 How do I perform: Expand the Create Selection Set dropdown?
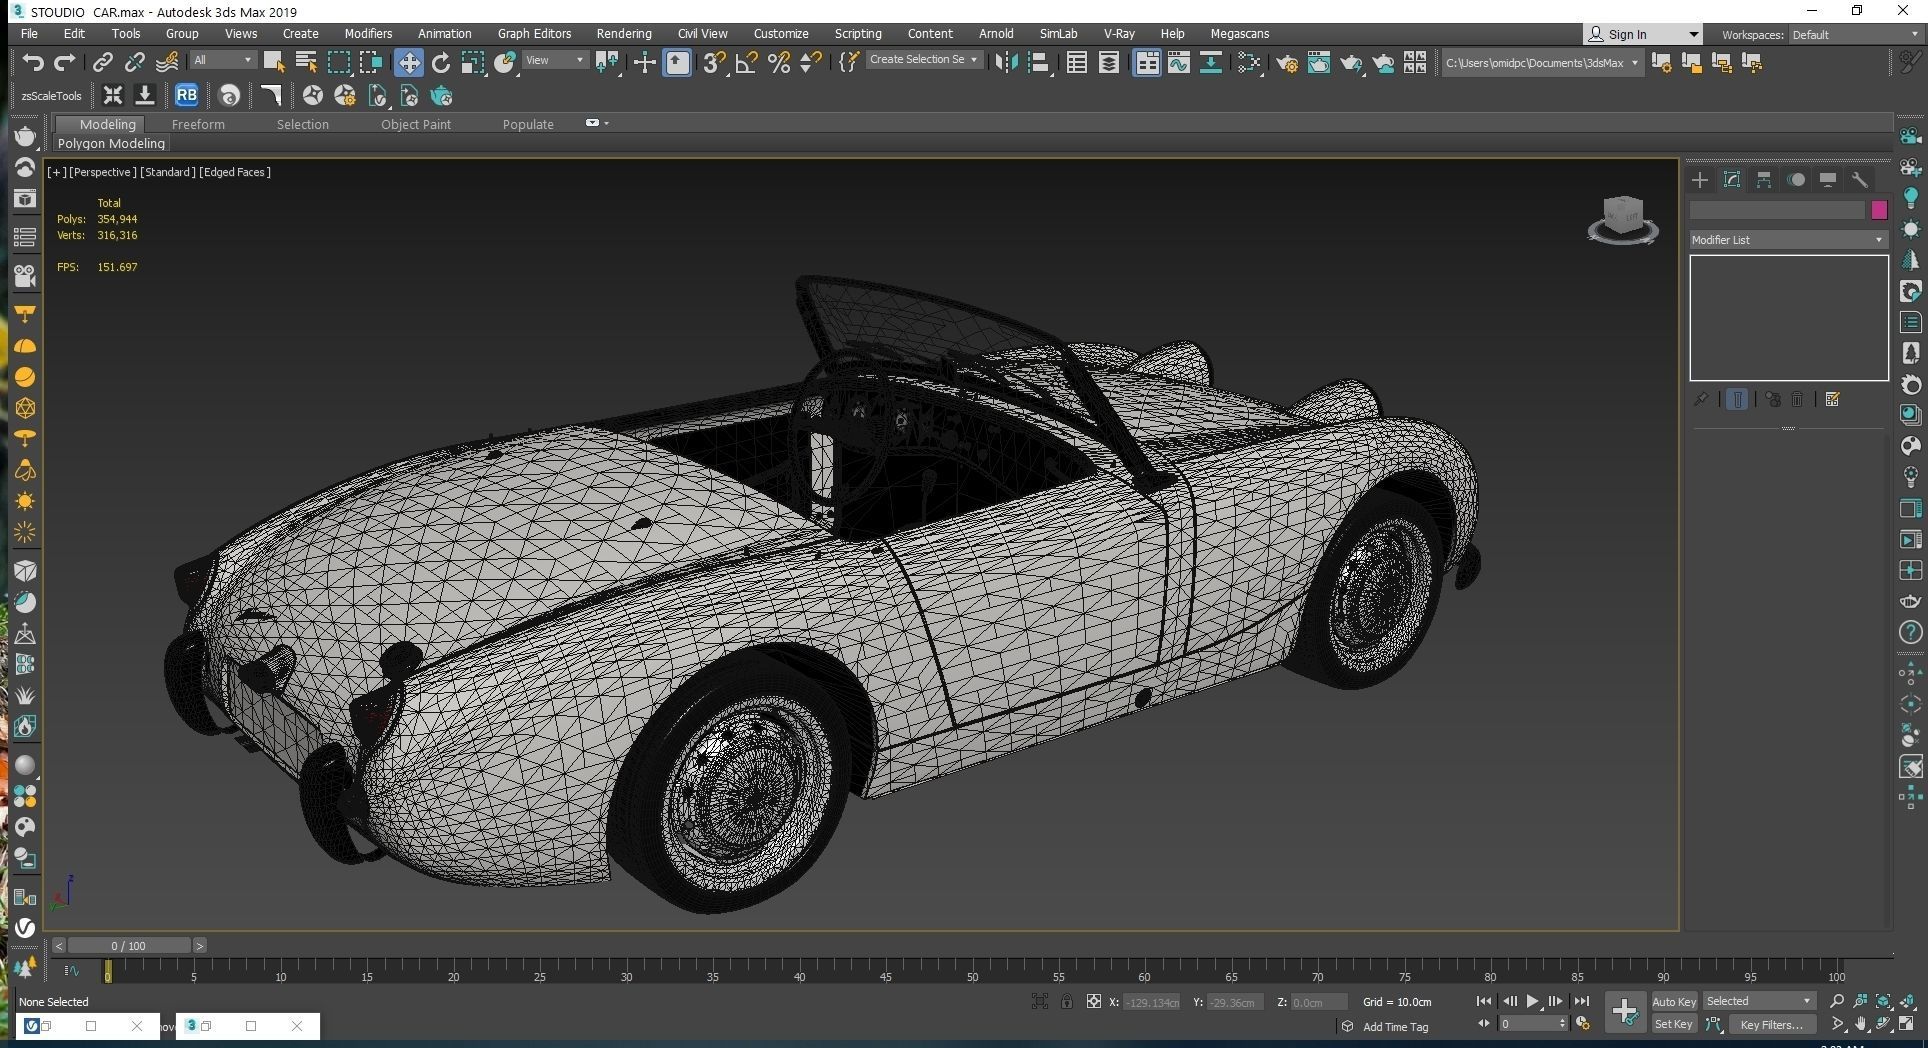coord(923,60)
